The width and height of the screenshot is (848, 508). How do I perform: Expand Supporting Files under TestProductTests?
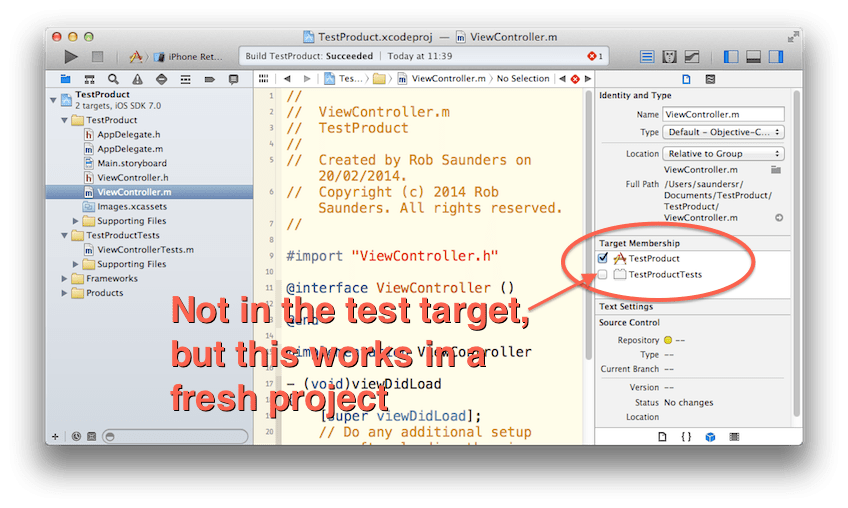point(76,264)
